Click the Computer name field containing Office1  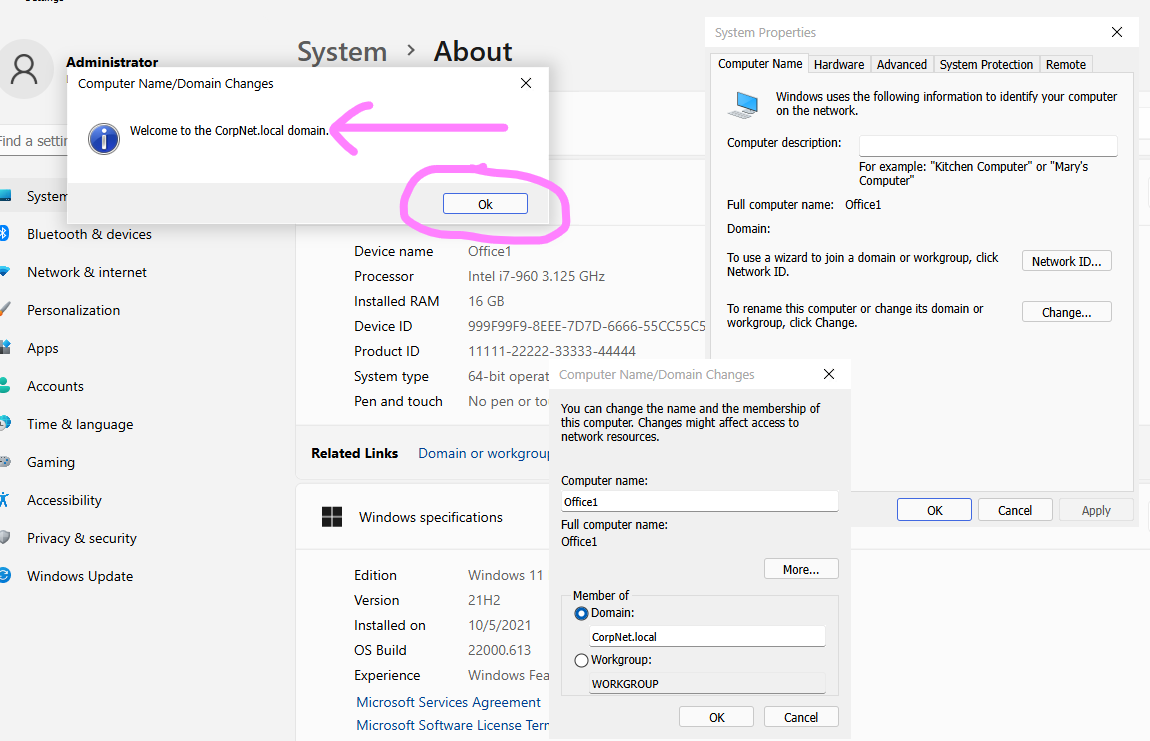coord(700,501)
